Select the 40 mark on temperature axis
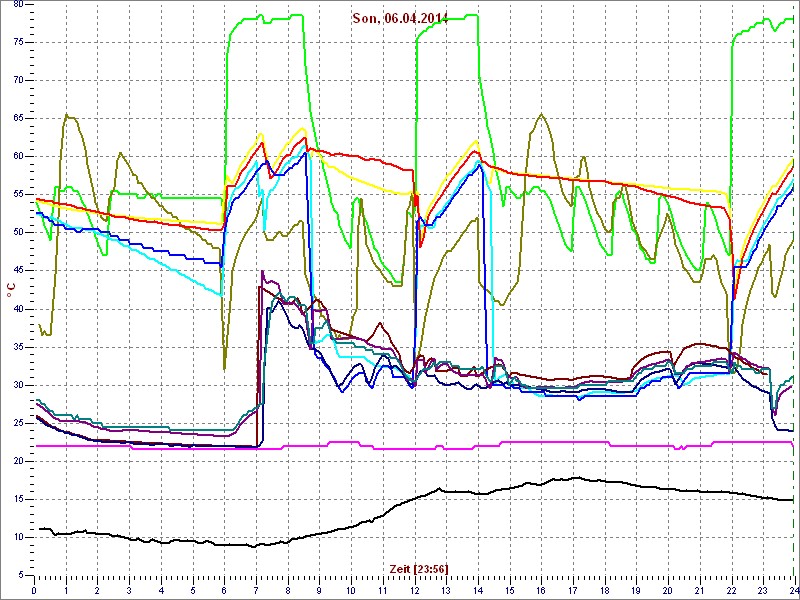This screenshot has height=600, width=800. pyautogui.click(x=17, y=309)
